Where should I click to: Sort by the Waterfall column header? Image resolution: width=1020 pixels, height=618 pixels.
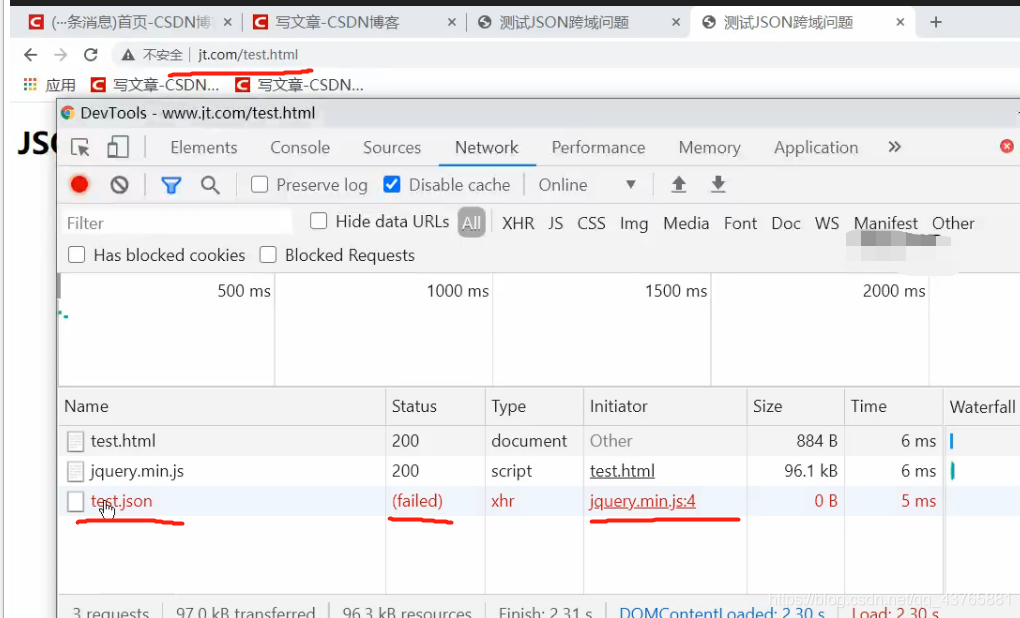coord(982,407)
